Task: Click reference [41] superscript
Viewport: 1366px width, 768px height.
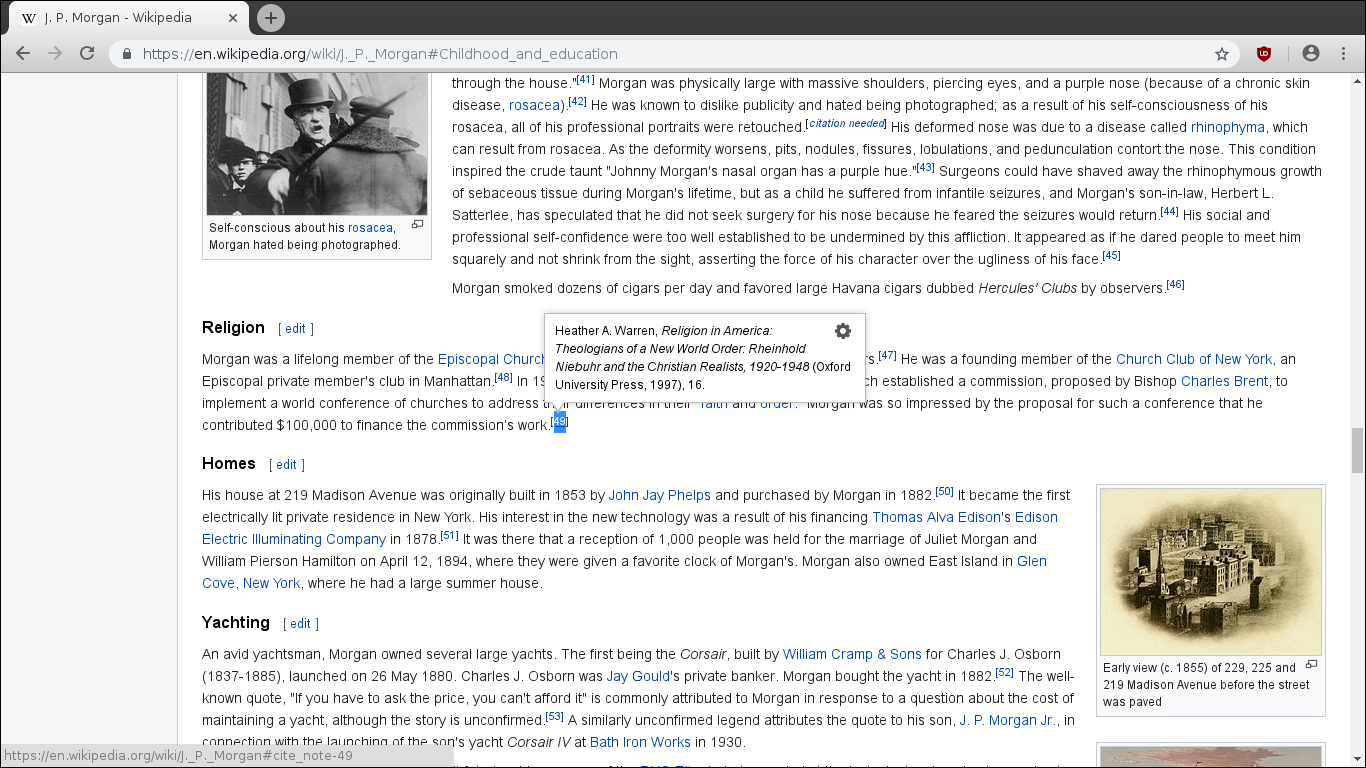Action: point(585,79)
